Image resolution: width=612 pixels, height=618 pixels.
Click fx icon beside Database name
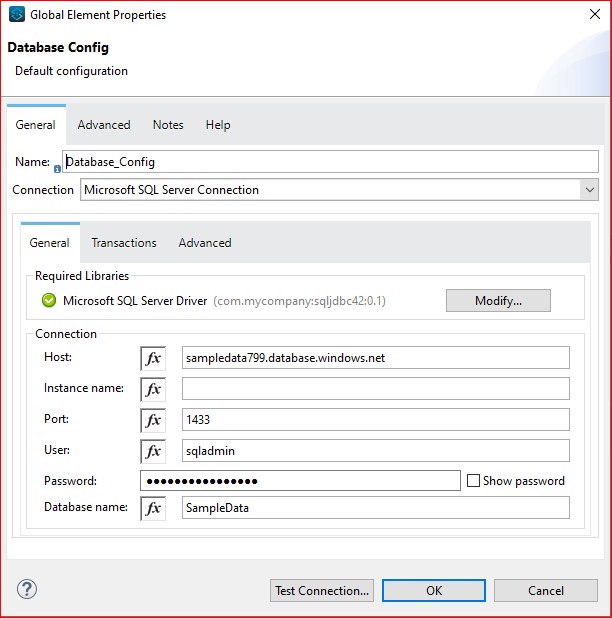[153, 508]
